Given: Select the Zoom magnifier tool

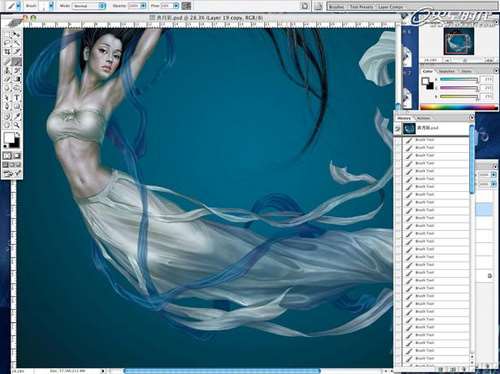Looking at the screenshot, I should click(x=17, y=126).
